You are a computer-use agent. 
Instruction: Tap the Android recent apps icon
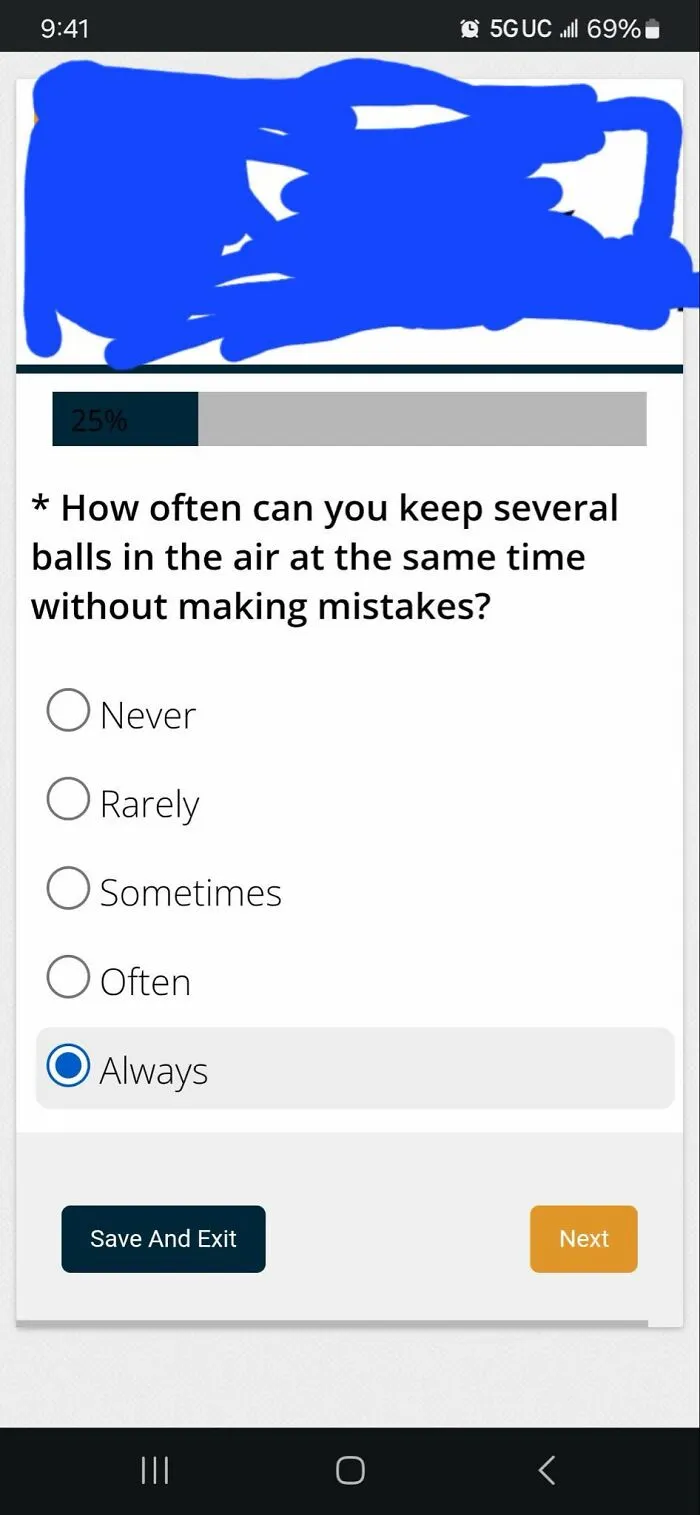(154, 1469)
